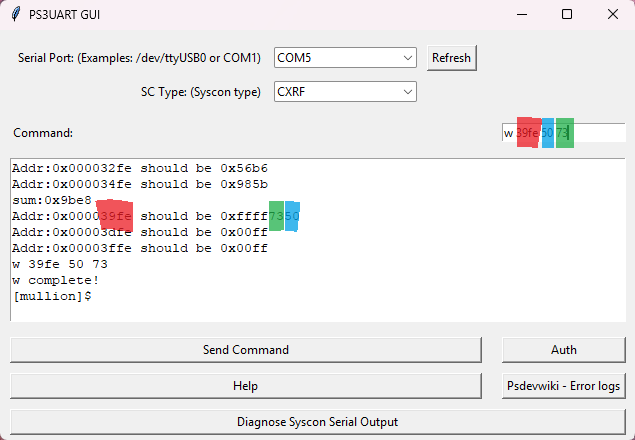Click the red highlight in the Command field

[x=528, y=132]
